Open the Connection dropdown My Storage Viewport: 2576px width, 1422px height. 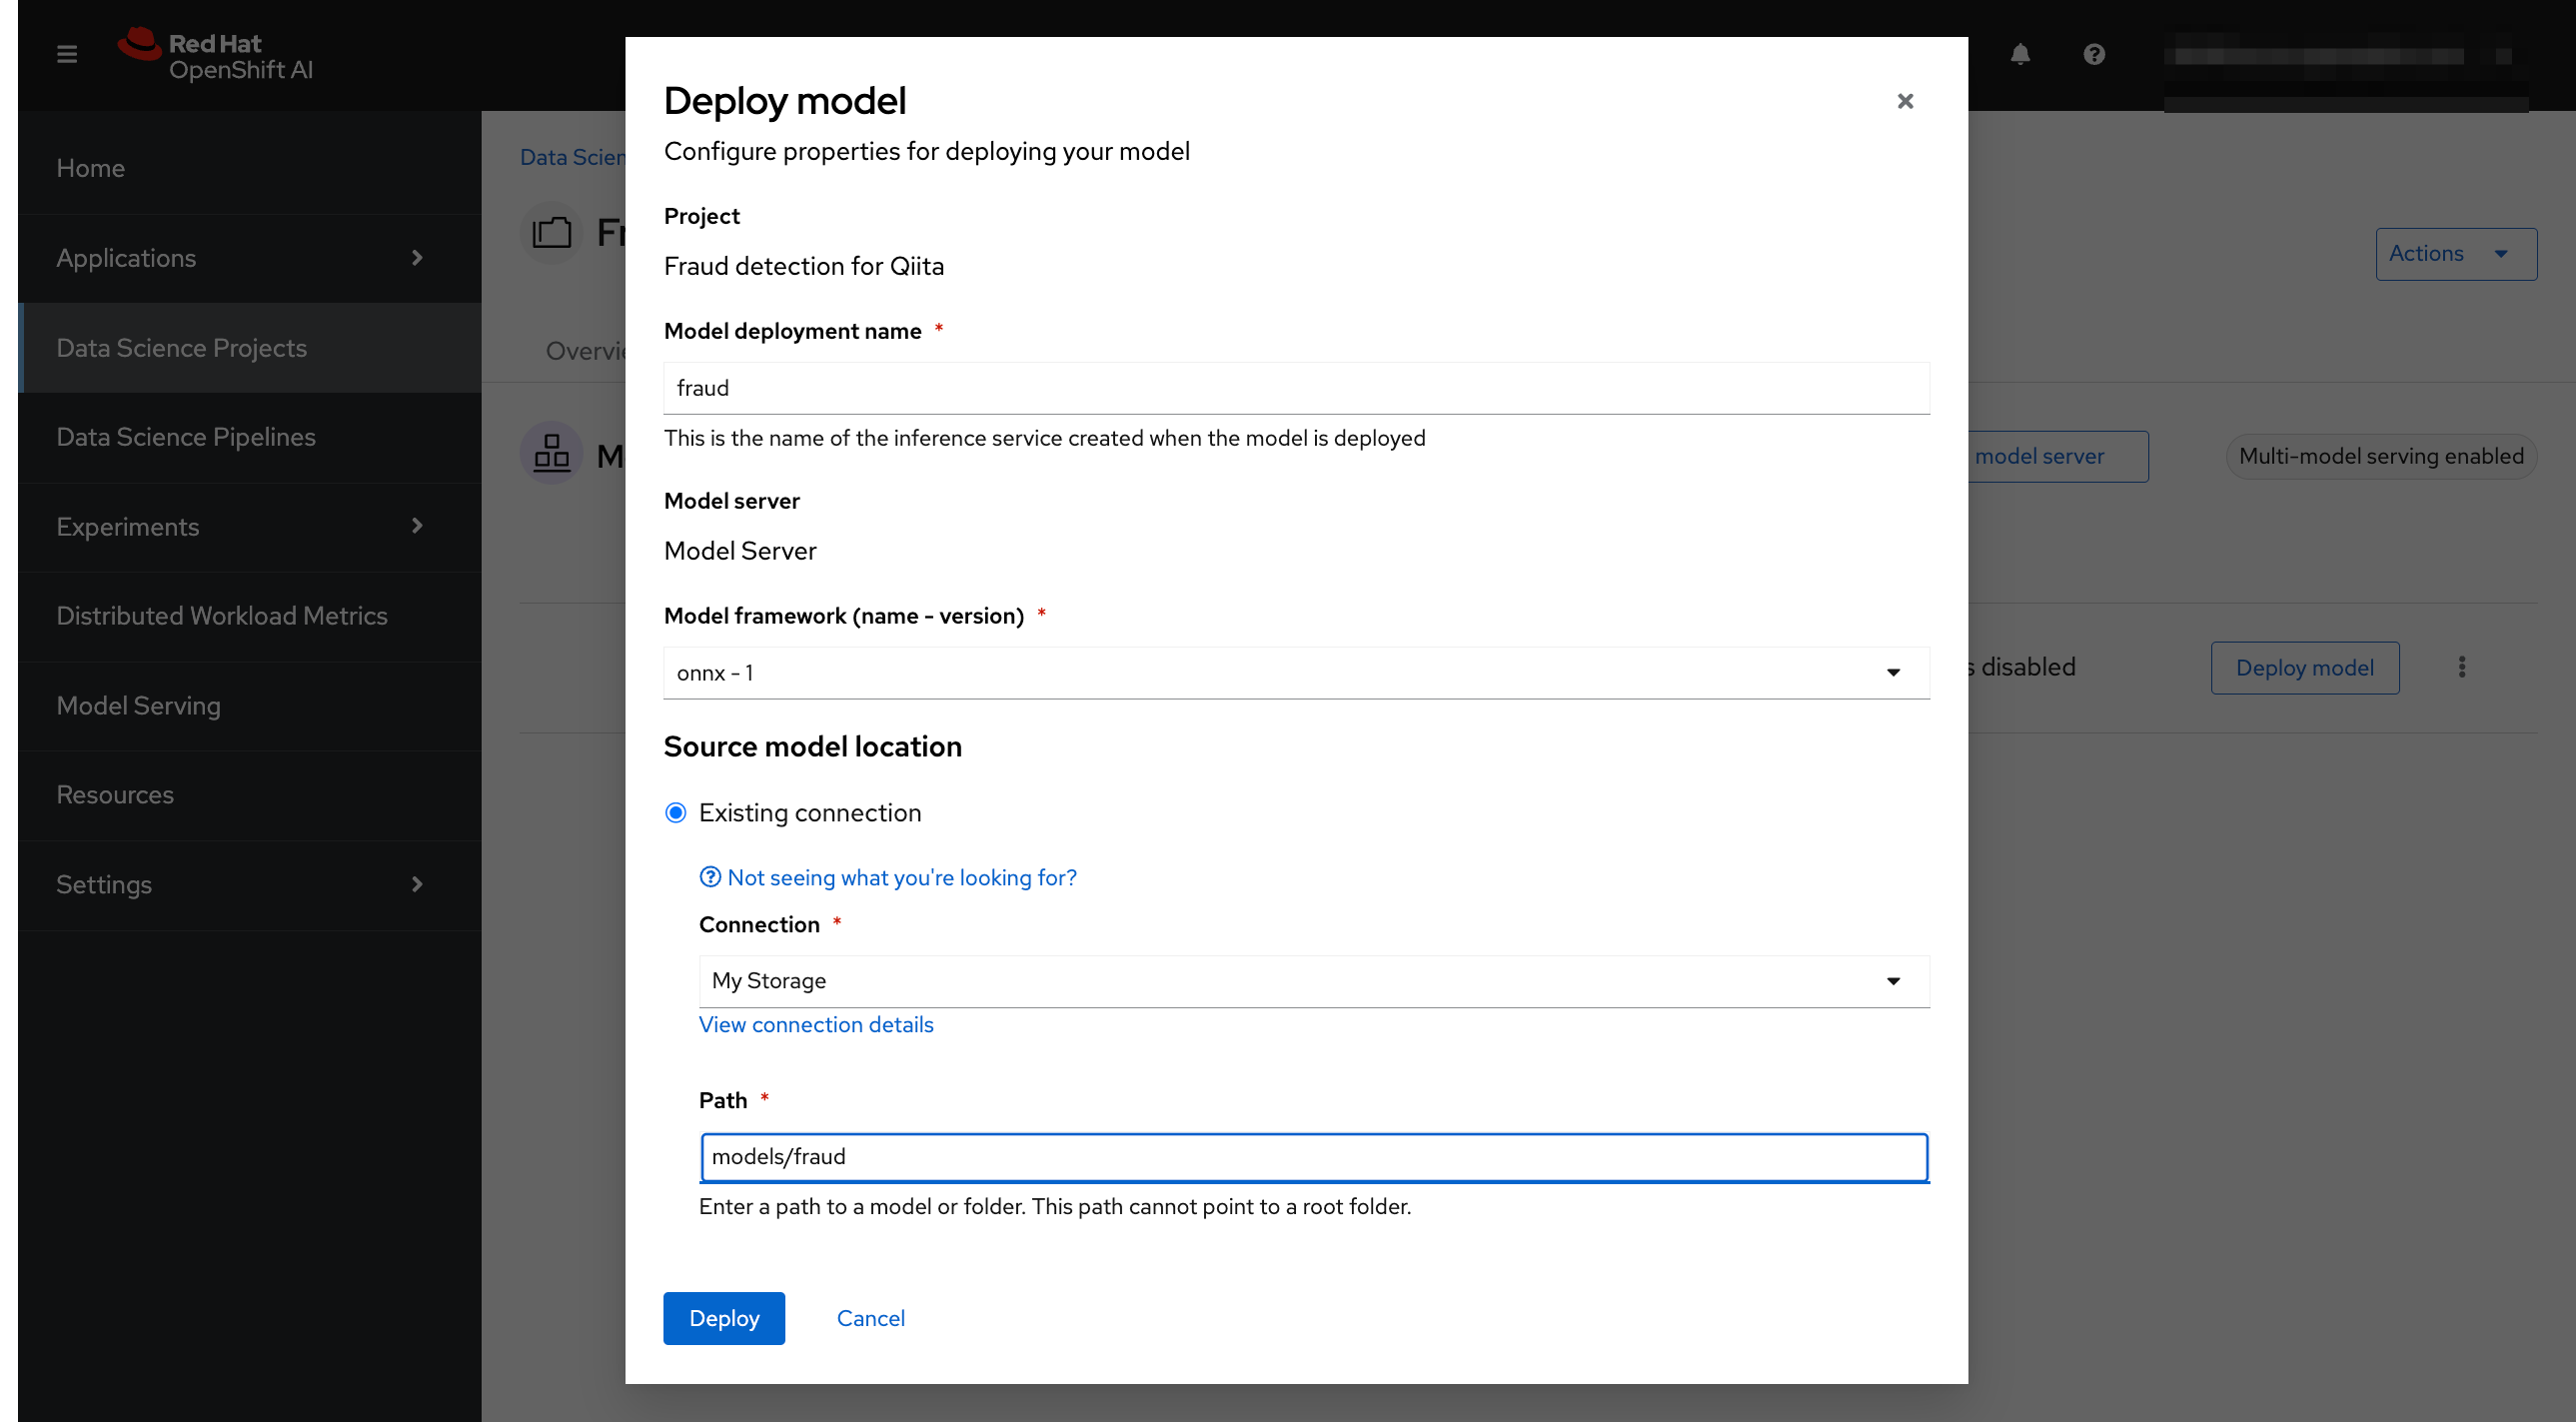click(1313, 981)
